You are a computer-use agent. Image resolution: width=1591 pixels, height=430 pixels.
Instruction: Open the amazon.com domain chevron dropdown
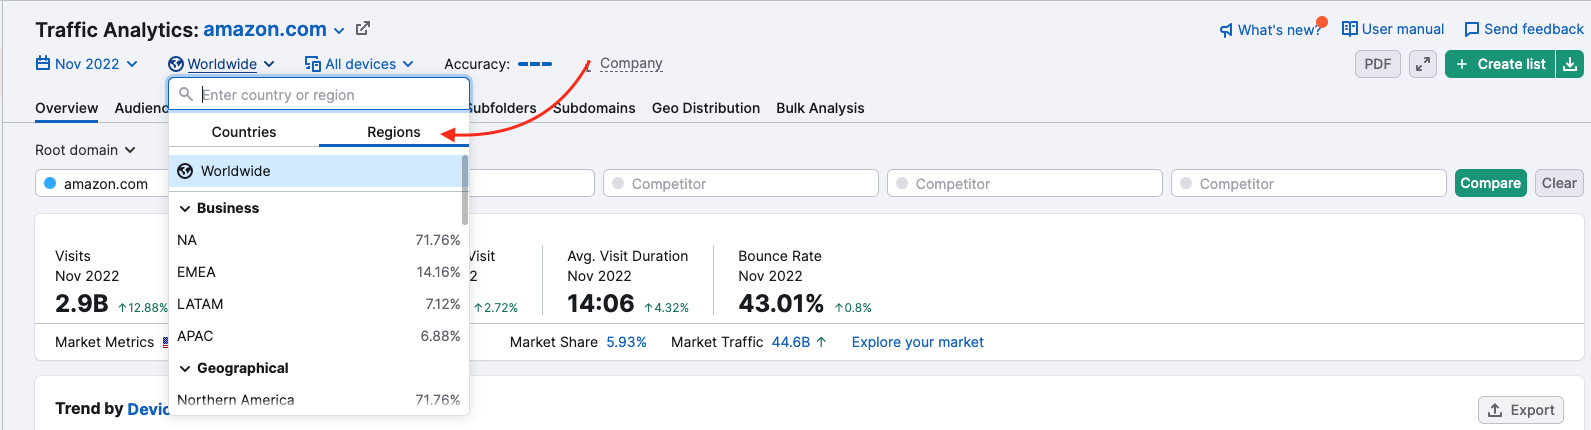(x=339, y=31)
